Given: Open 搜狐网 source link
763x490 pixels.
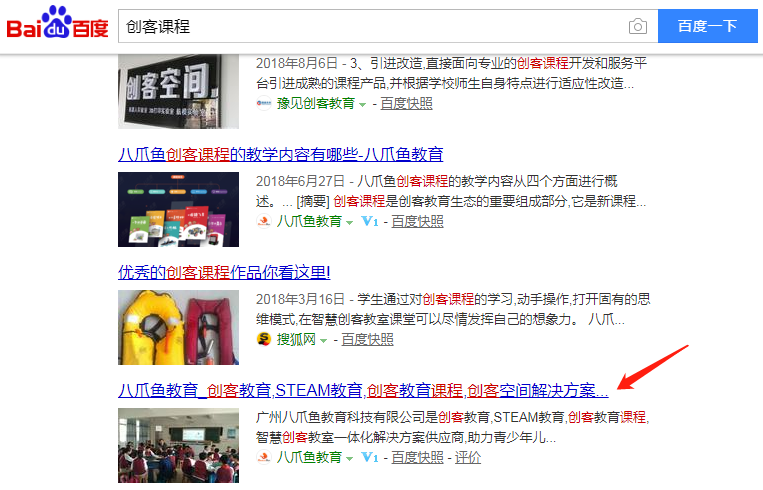Looking at the screenshot, I should (x=296, y=339).
